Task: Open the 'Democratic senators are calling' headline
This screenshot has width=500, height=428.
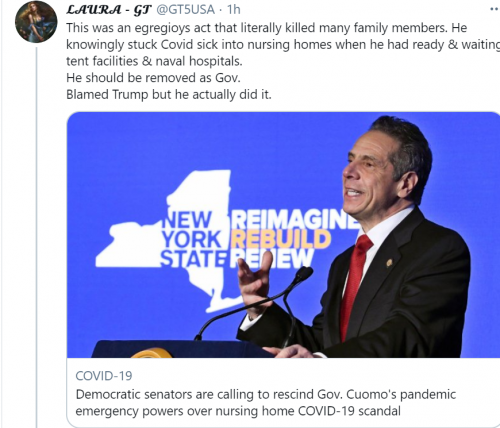Action: click(x=266, y=394)
